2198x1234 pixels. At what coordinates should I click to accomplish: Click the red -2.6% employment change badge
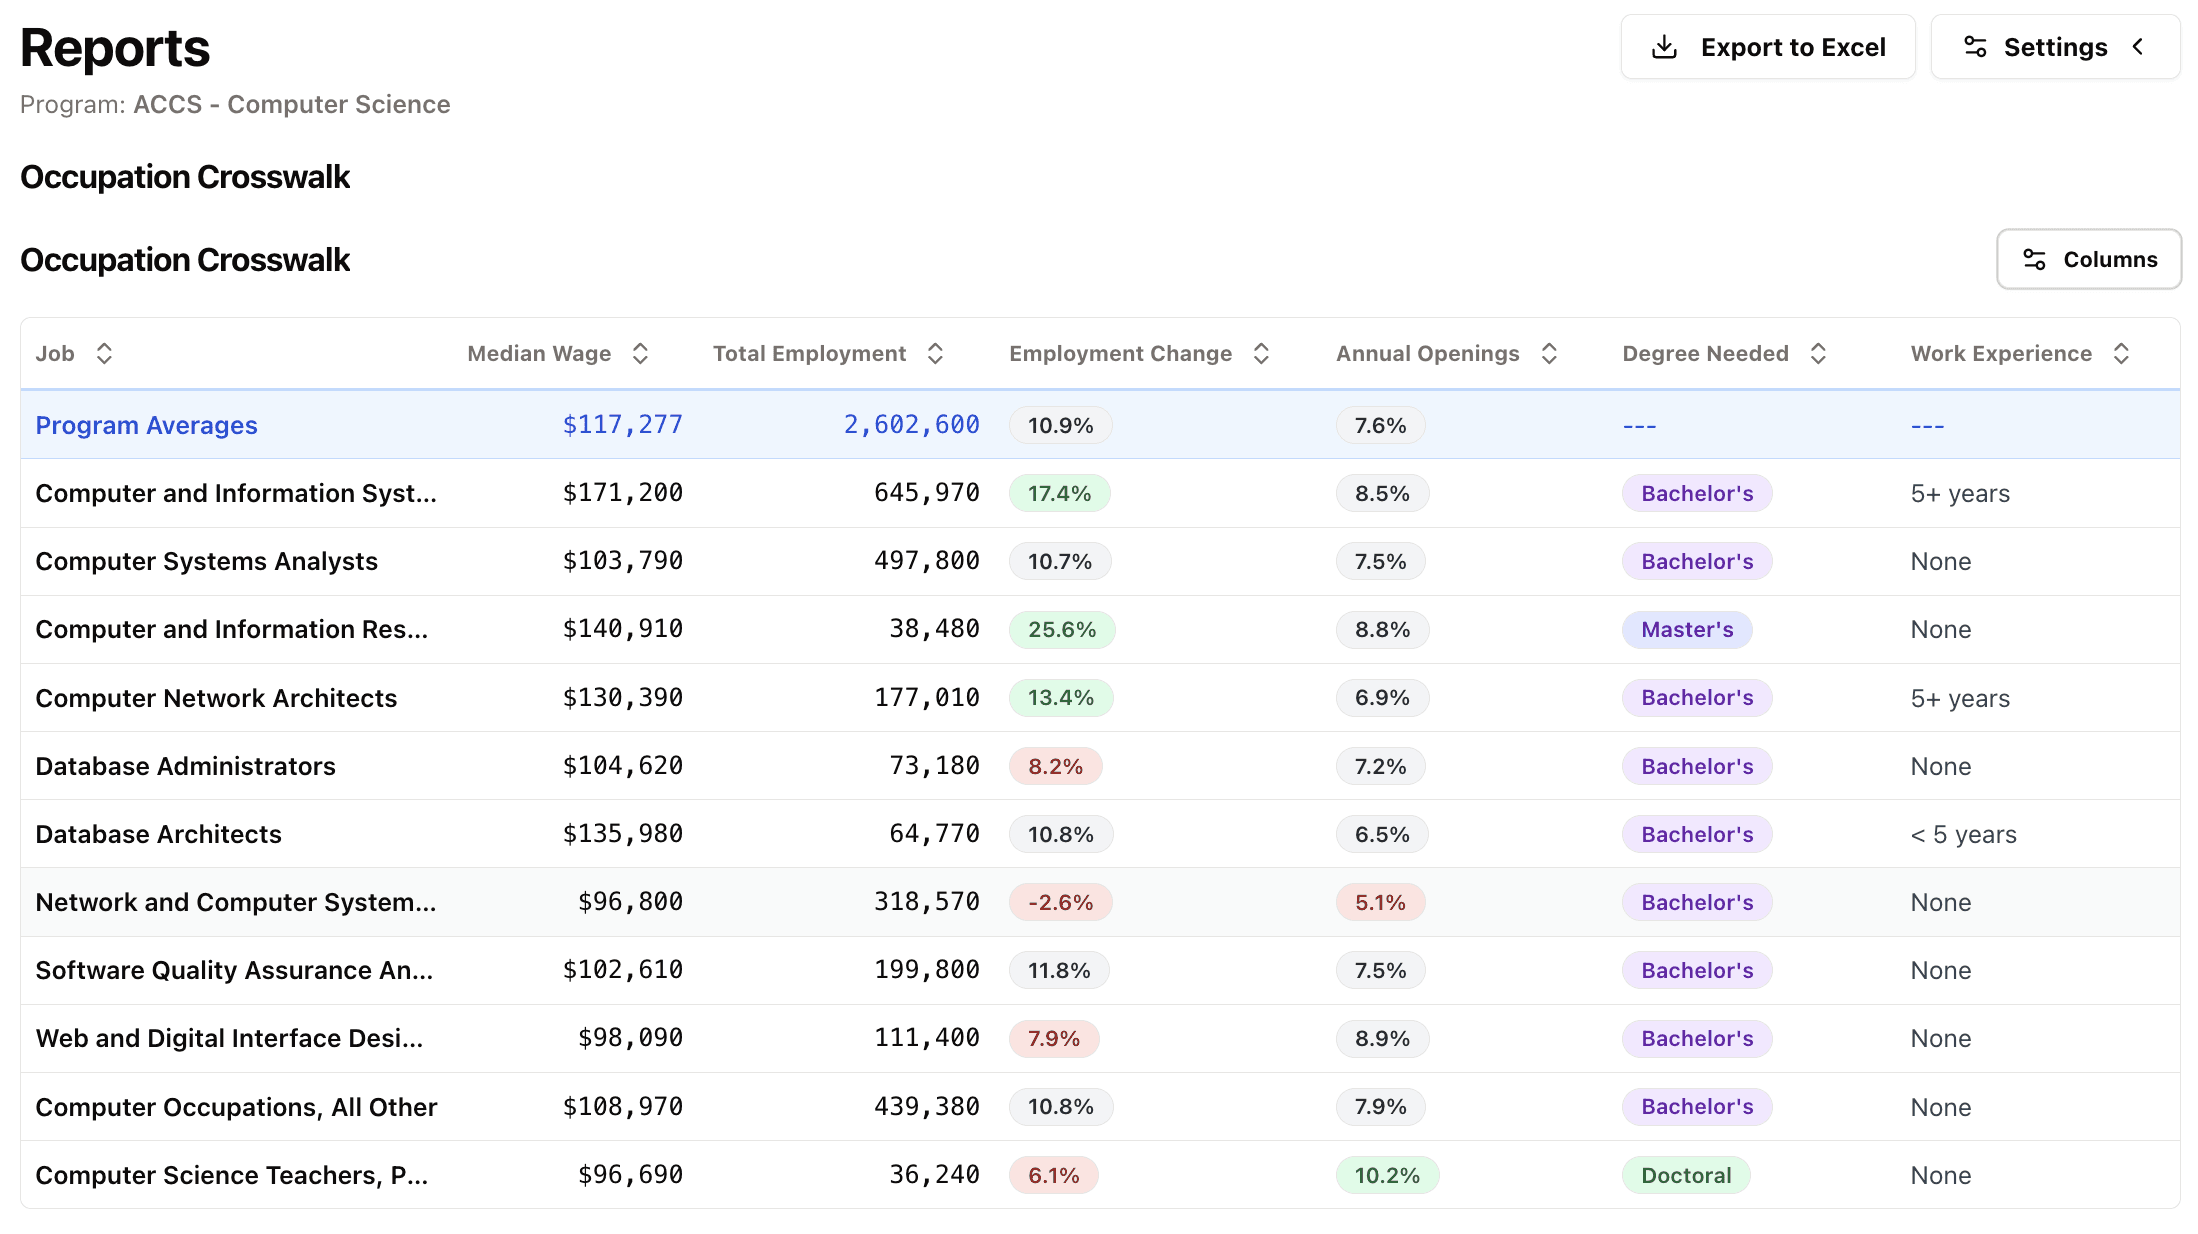click(x=1060, y=903)
